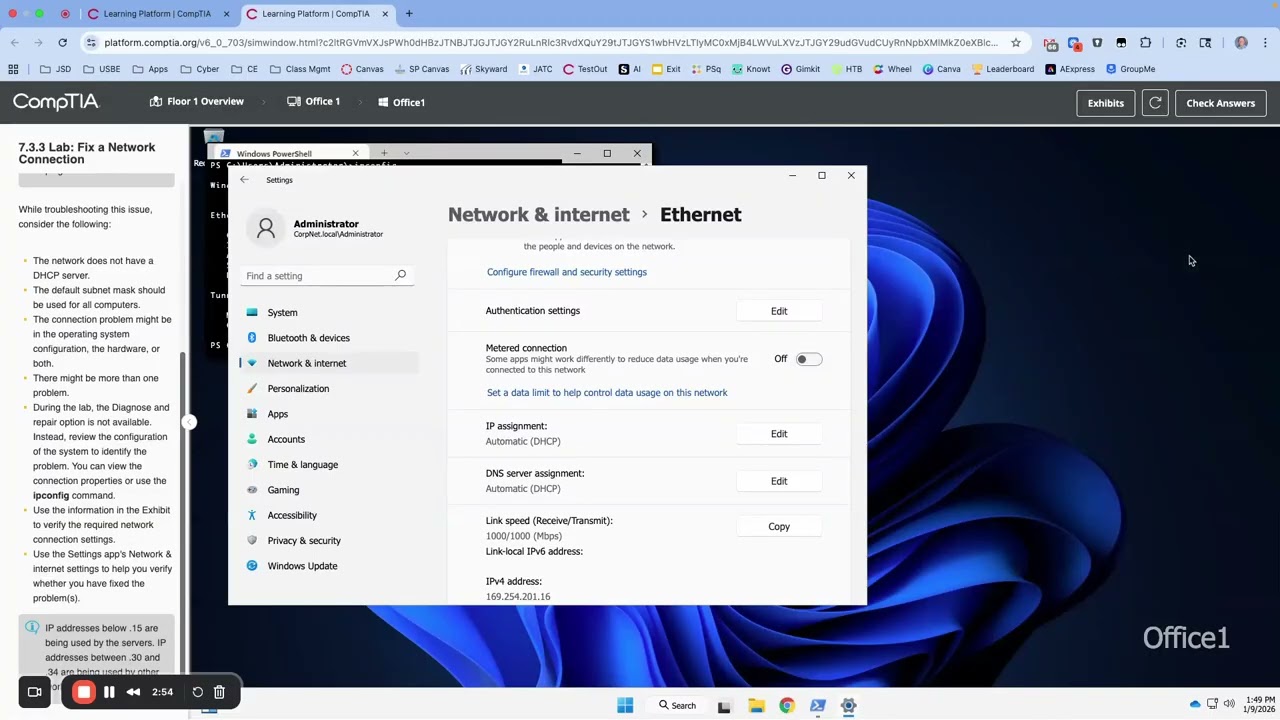Open Personalization settings

tap(298, 389)
